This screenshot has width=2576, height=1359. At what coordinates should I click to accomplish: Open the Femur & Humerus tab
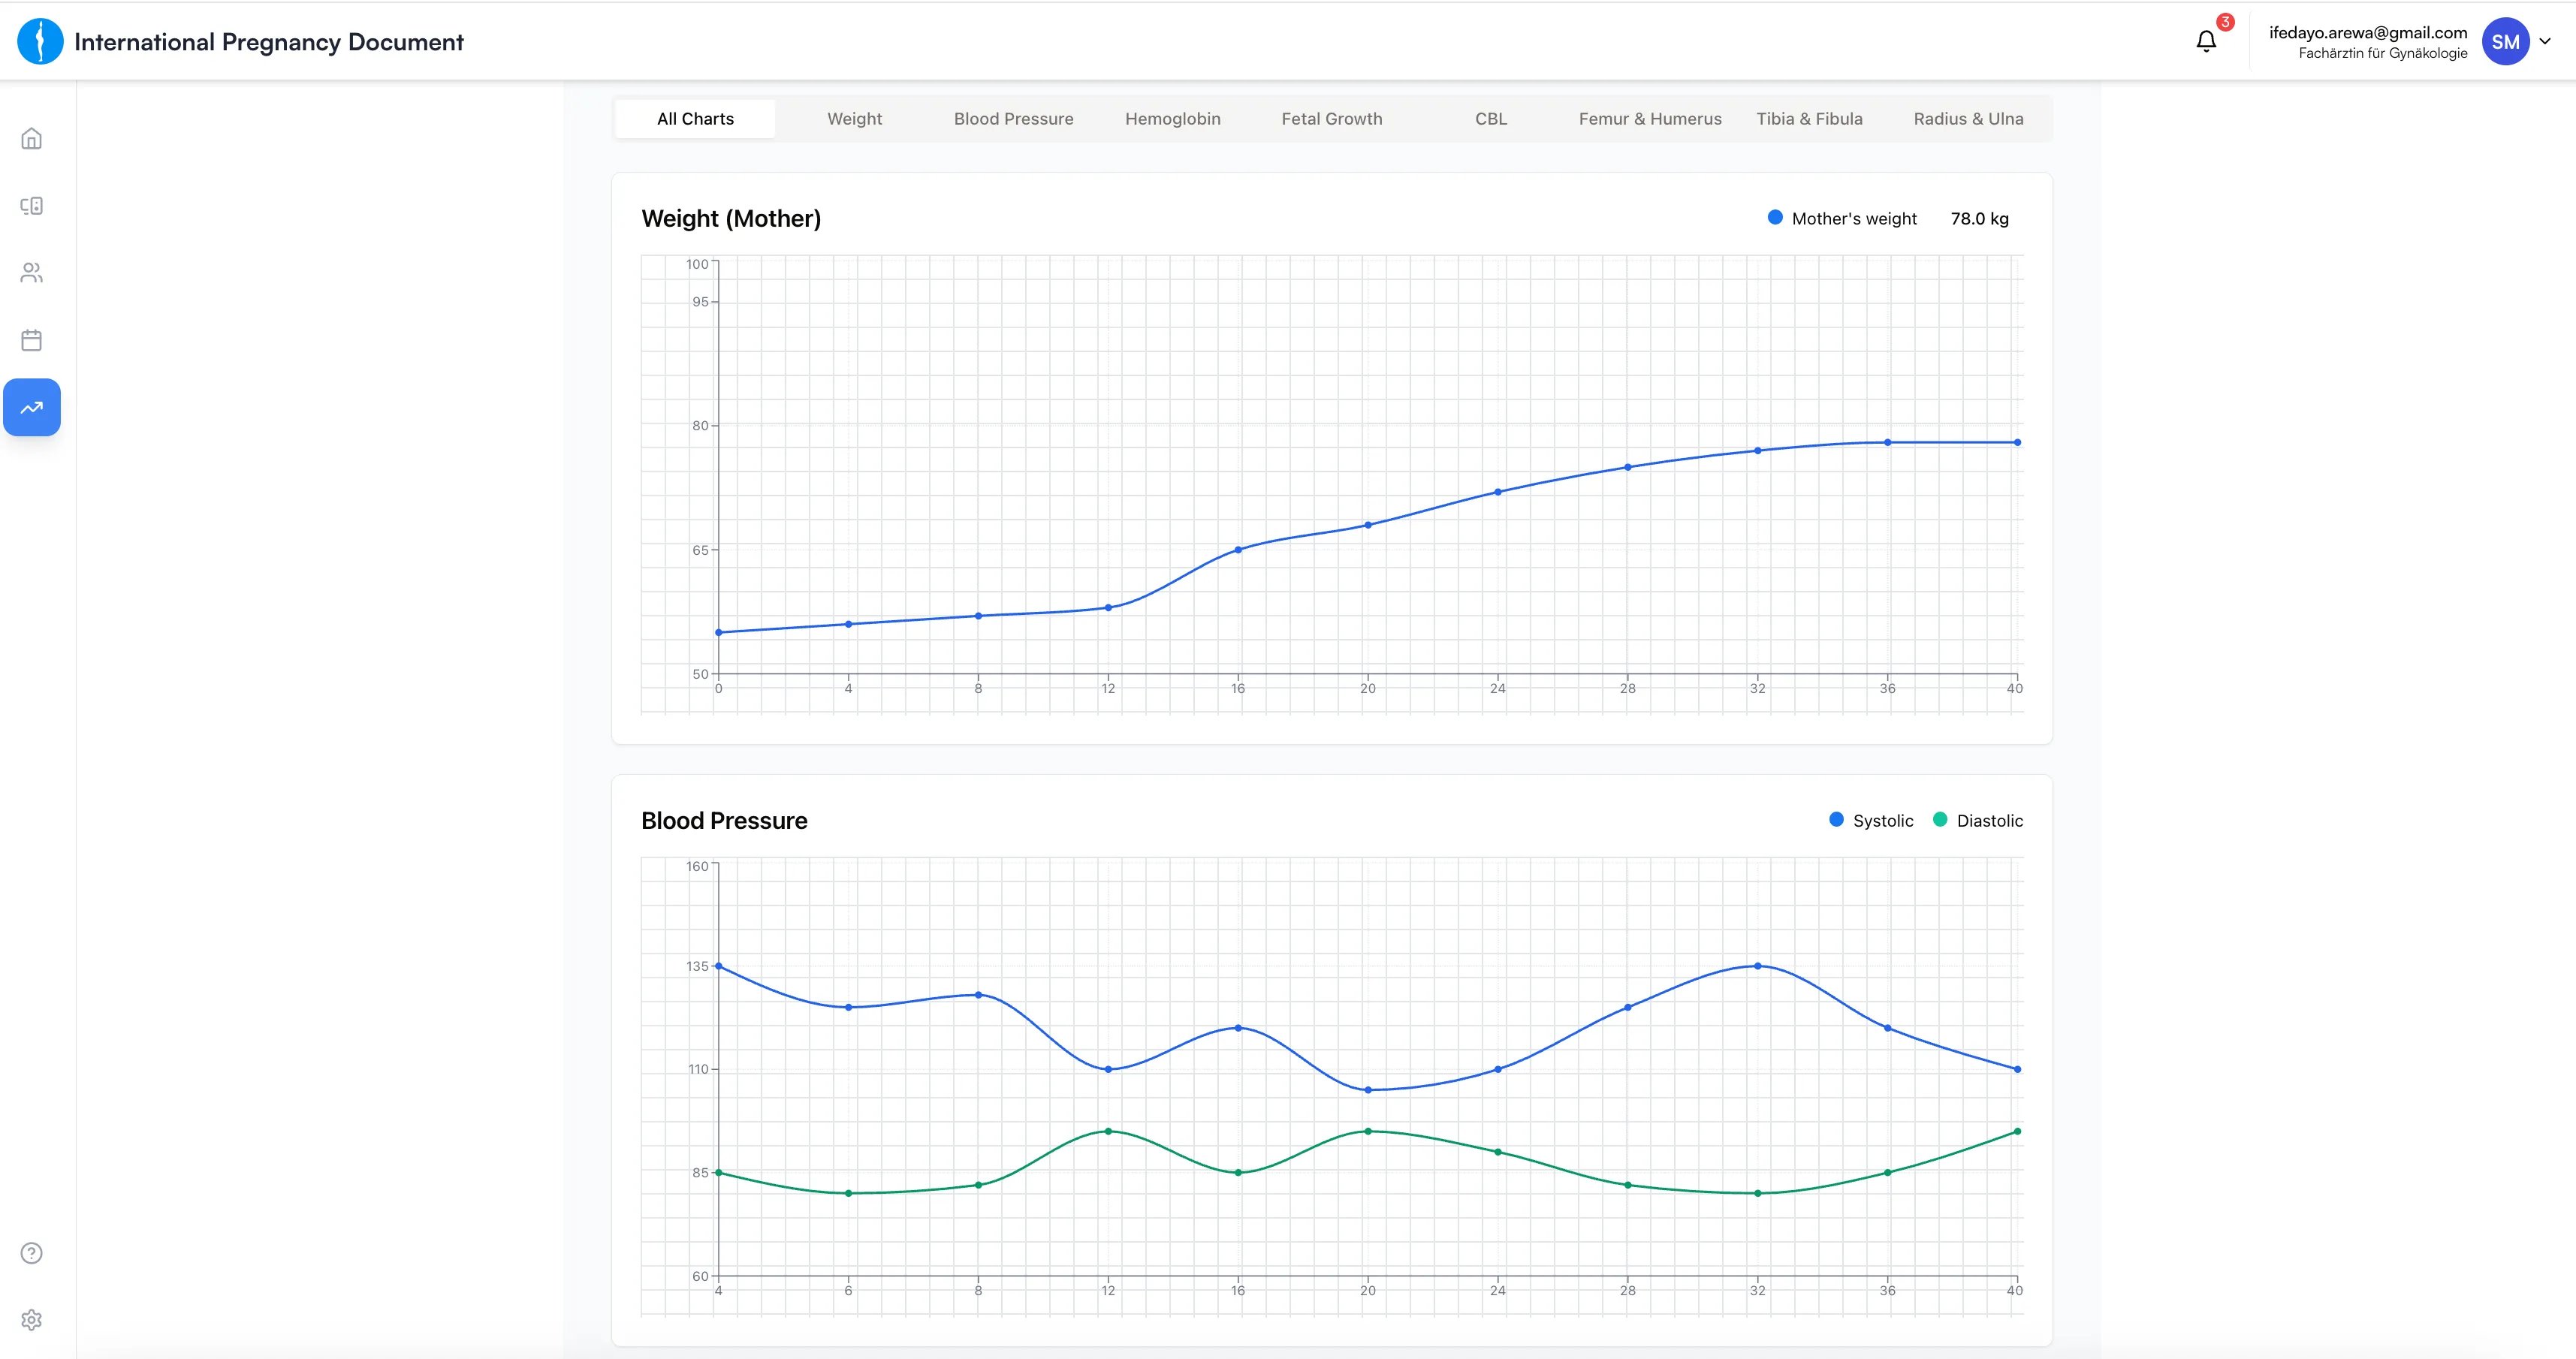pyautogui.click(x=1649, y=119)
